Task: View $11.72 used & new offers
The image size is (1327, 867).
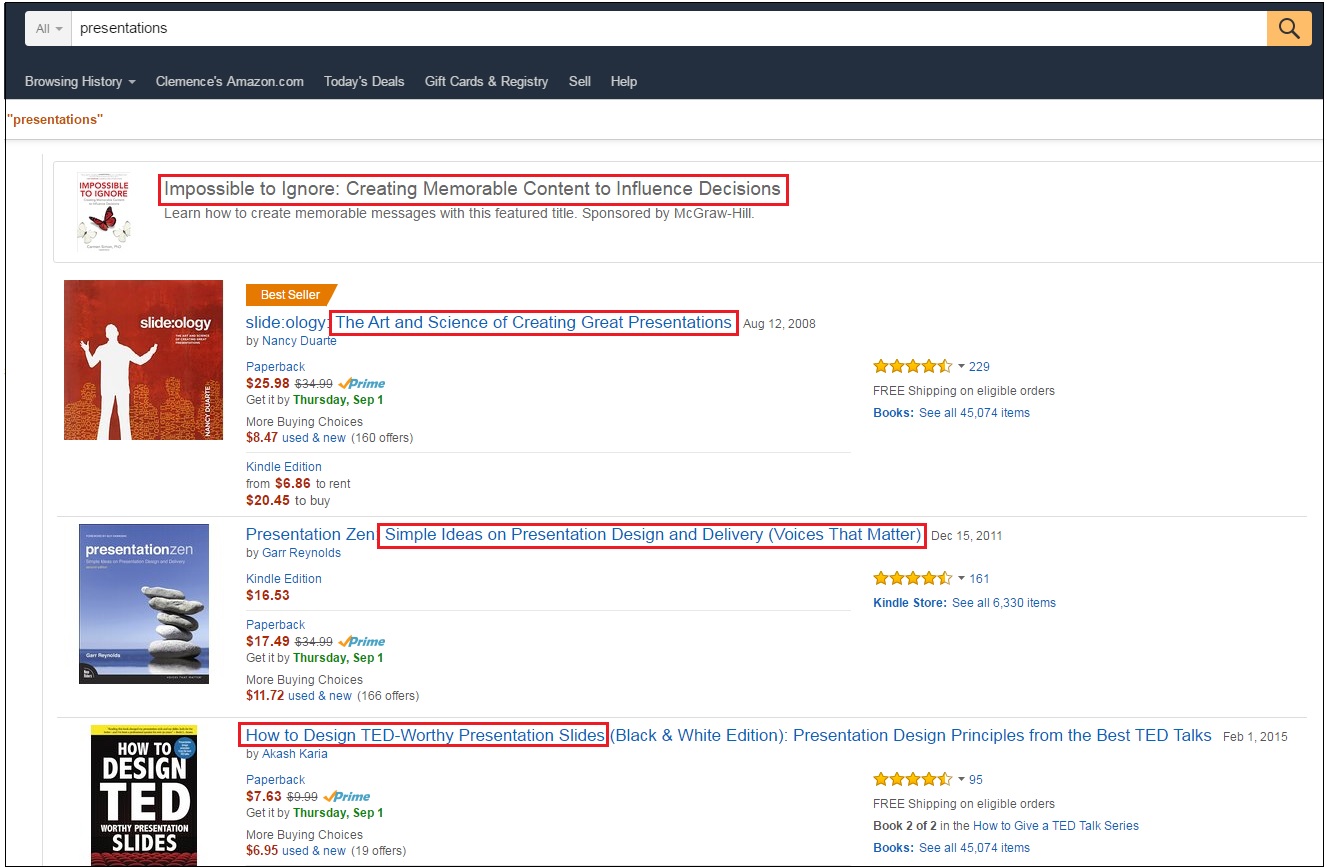Action: tap(299, 695)
